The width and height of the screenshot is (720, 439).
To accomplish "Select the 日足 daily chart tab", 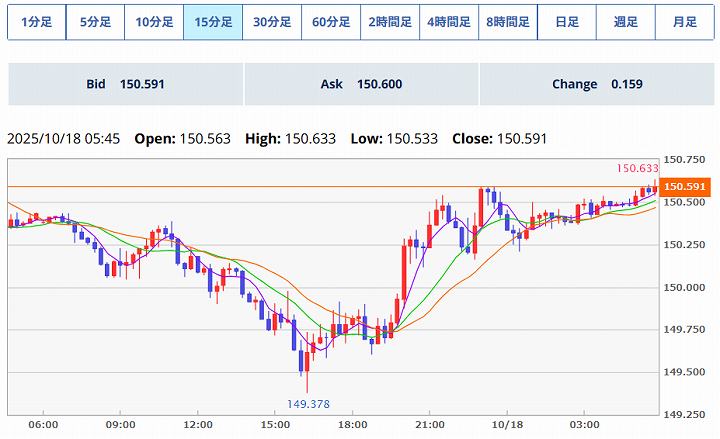I will [x=566, y=21].
